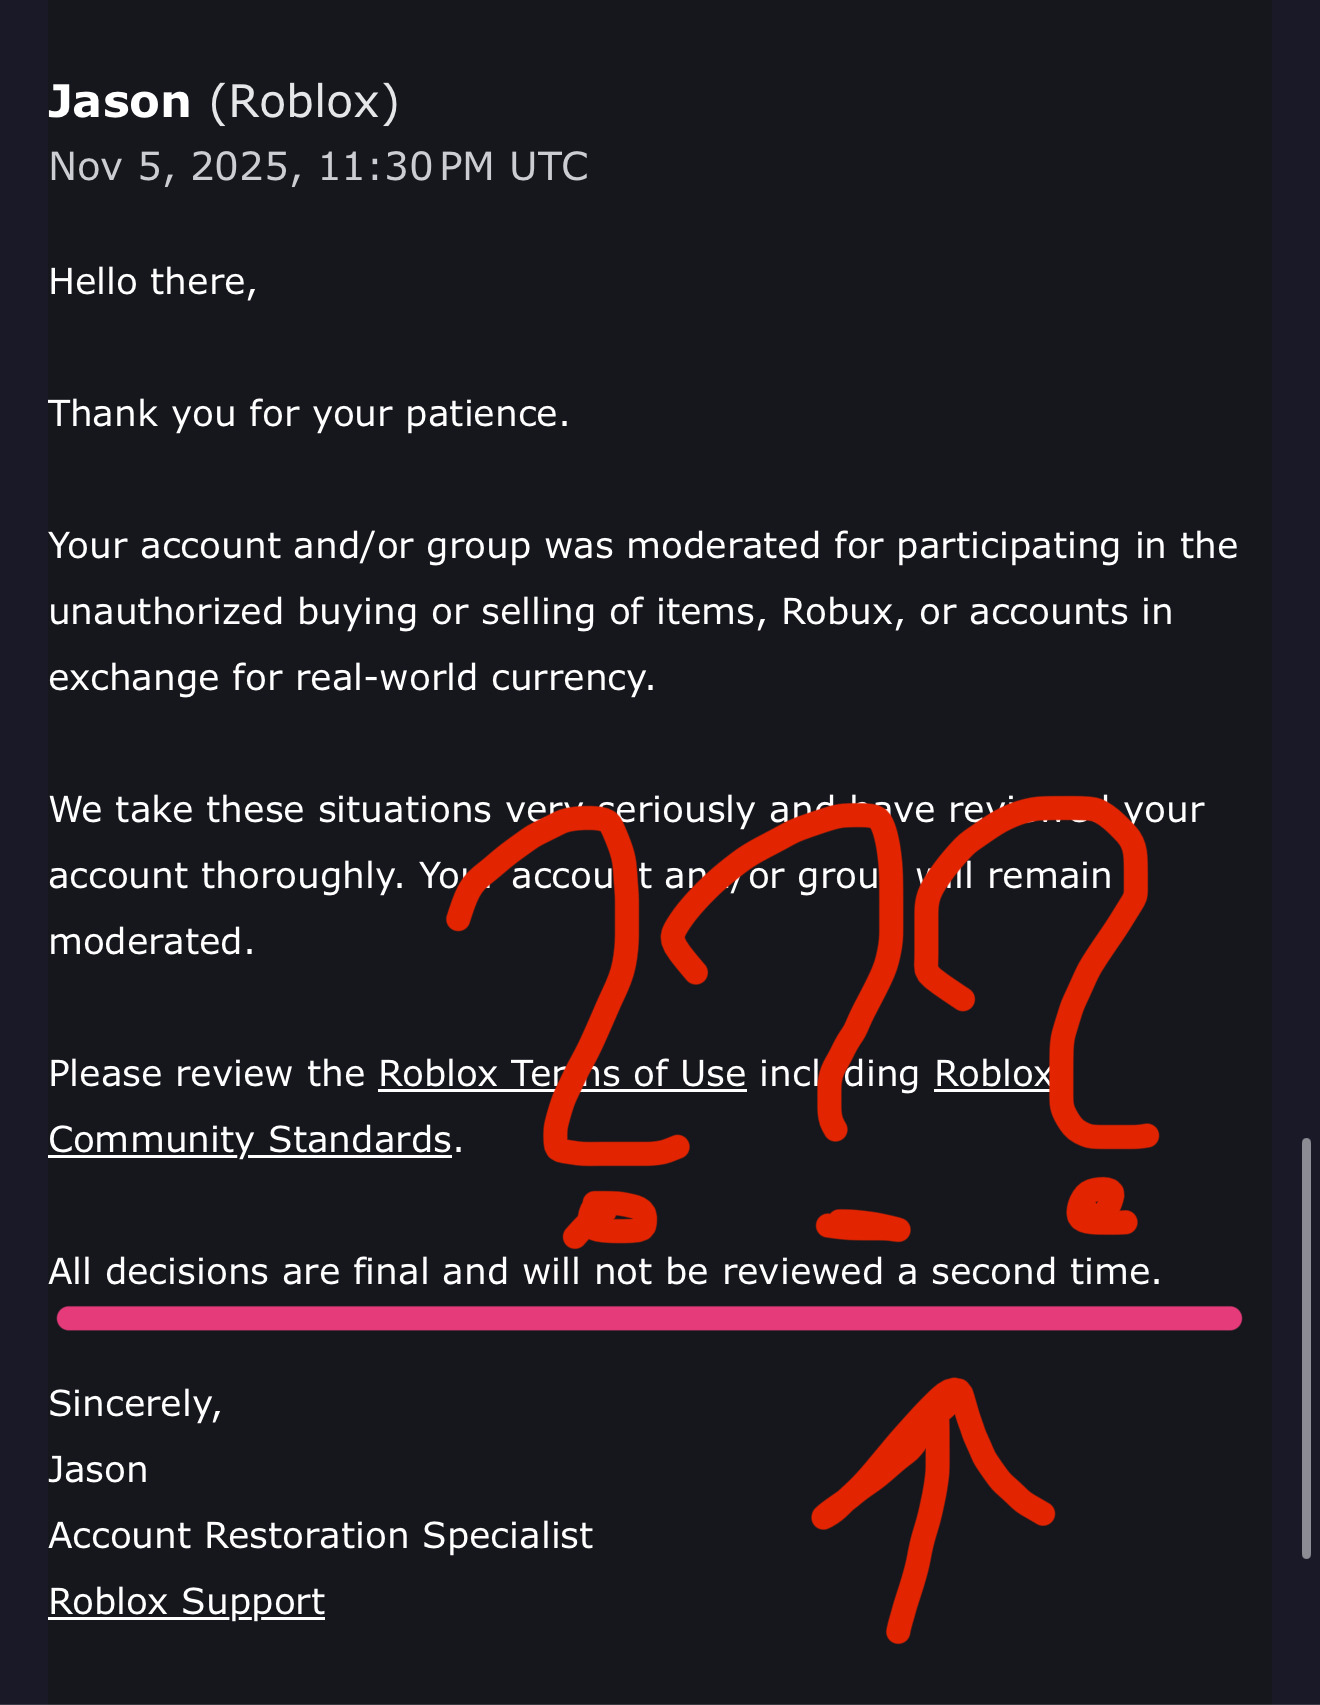The width and height of the screenshot is (1320, 1705).
Task: Click the word "moderated." ending the paragraph
Action: point(151,942)
